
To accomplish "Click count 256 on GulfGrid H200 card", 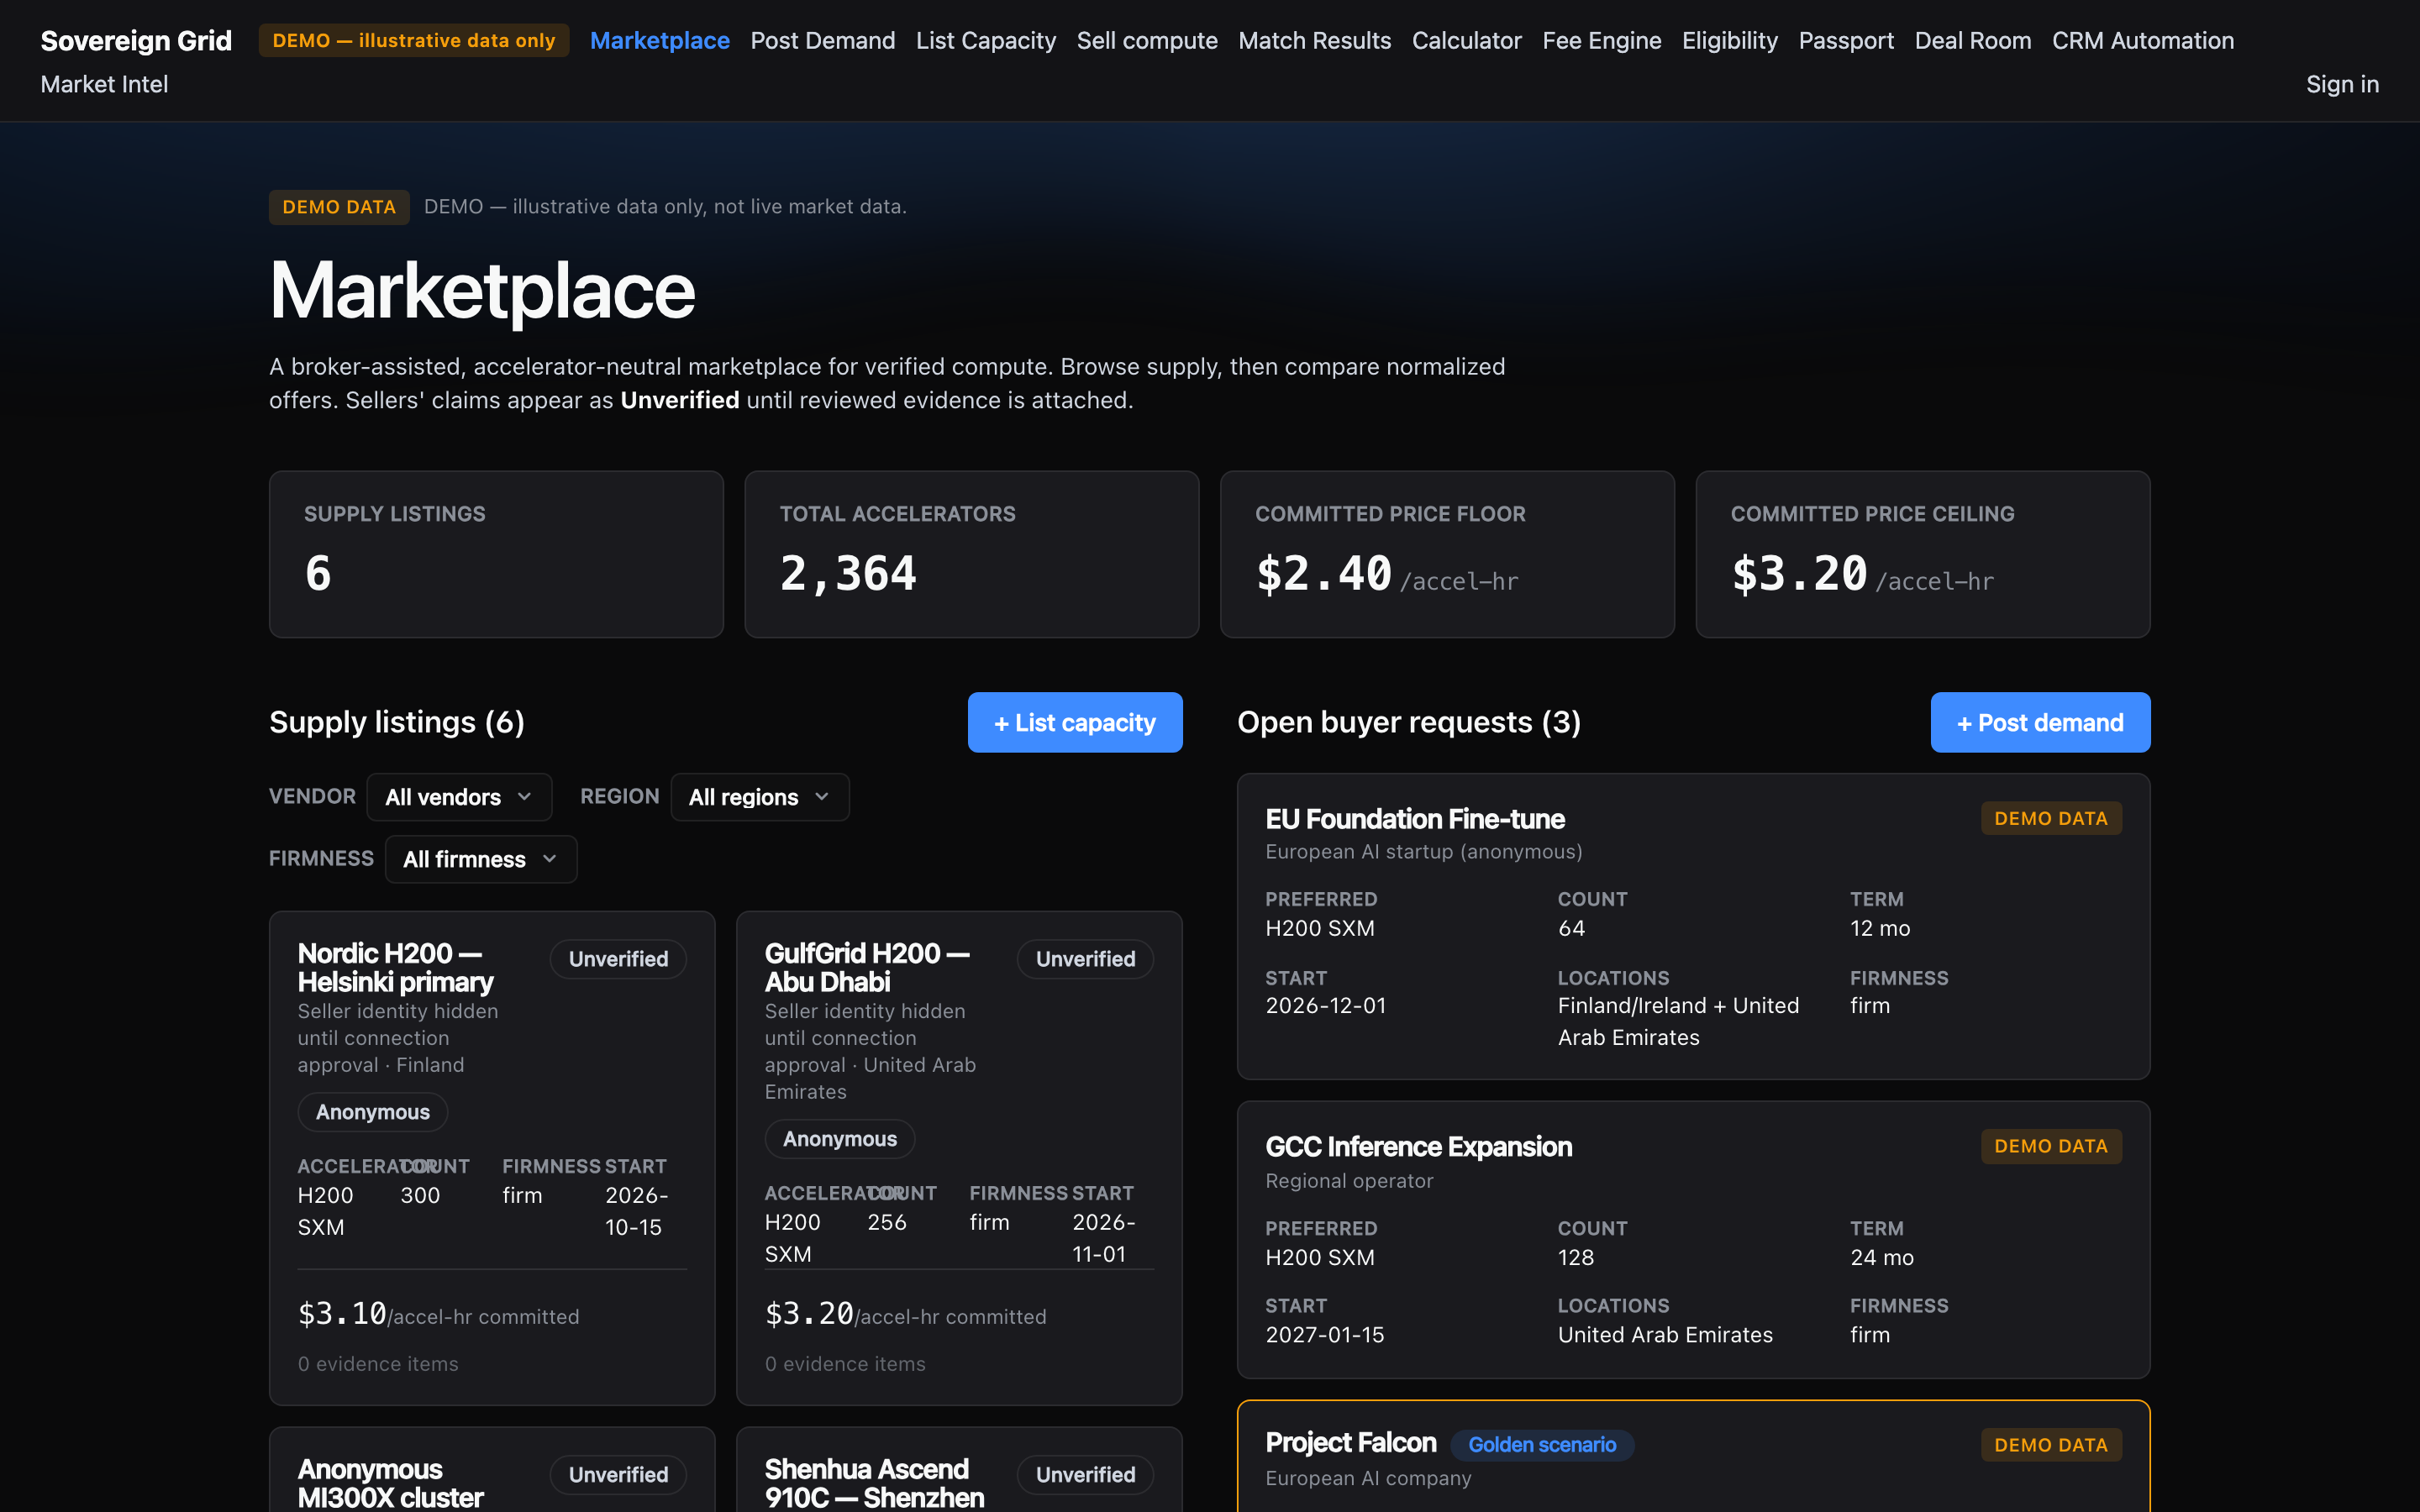I will (x=887, y=1223).
